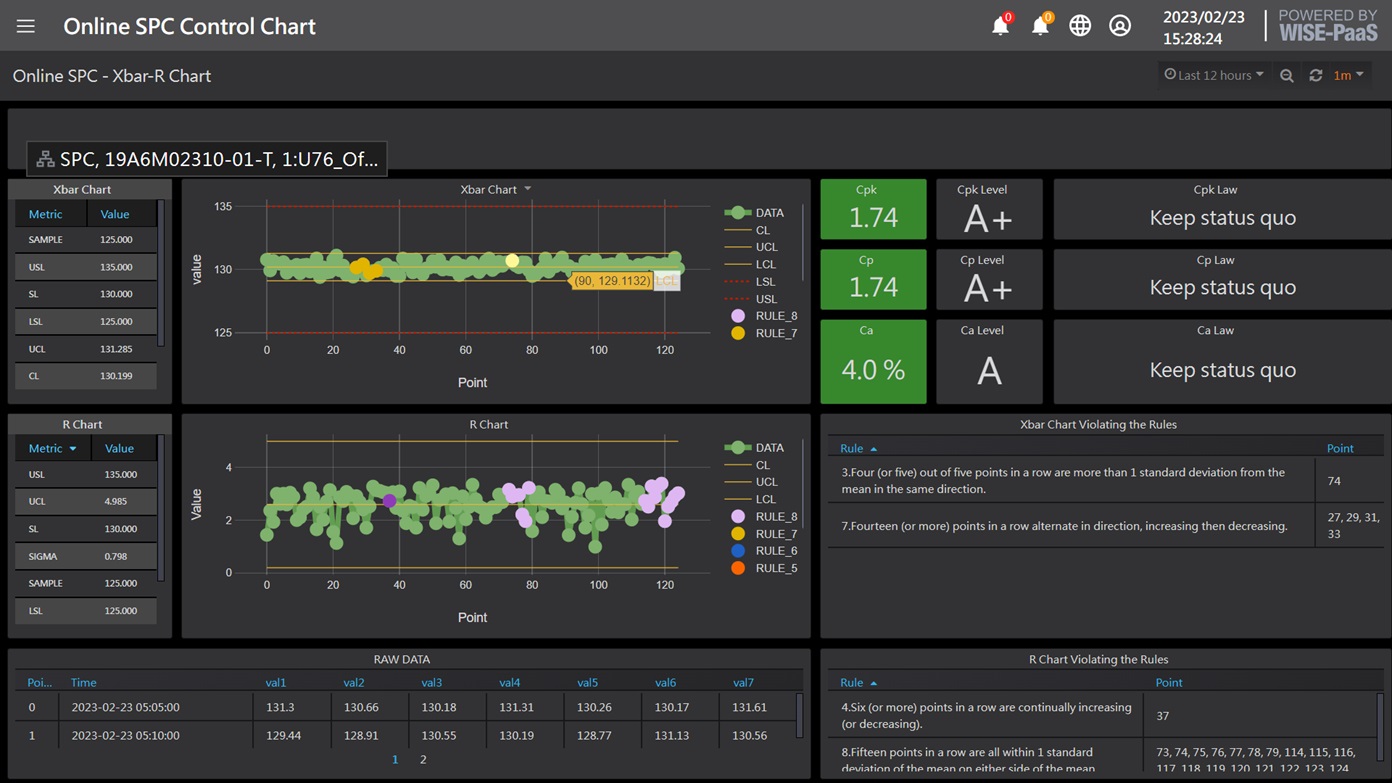Click the Xbar Chart metric table scrollbar
The image size is (1392, 783).
pyautogui.click(x=161, y=272)
